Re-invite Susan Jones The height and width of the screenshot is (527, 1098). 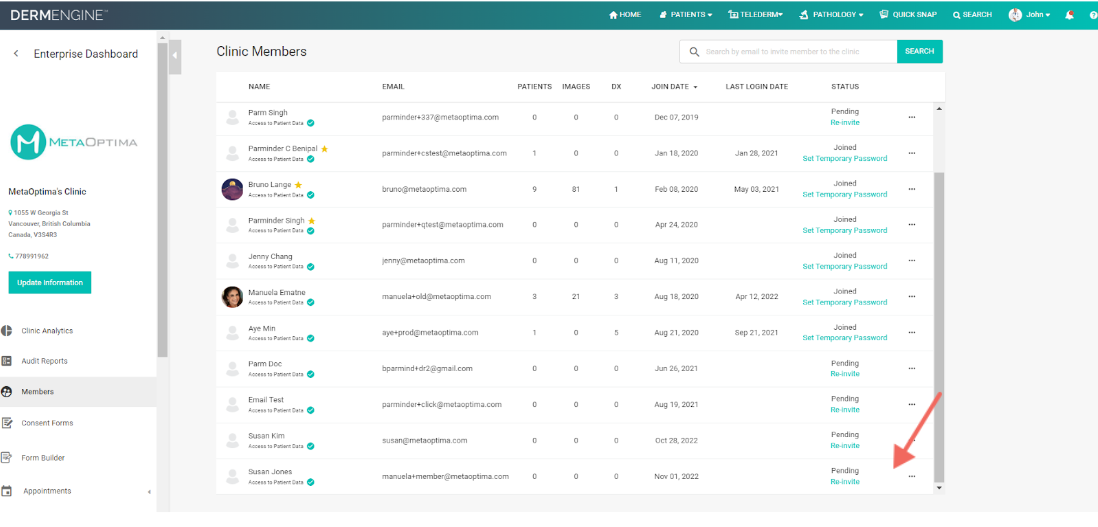tap(845, 482)
